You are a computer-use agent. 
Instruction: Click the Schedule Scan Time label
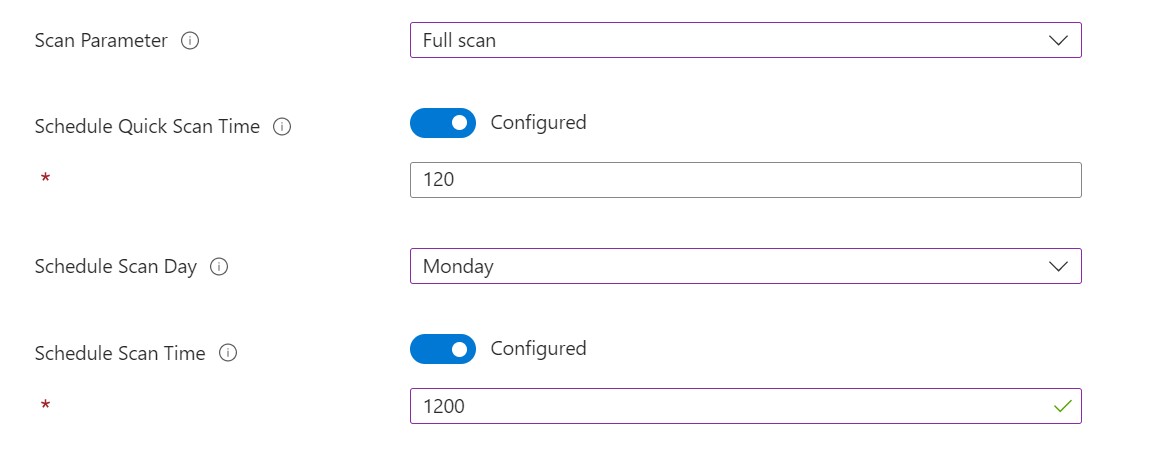tap(120, 353)
